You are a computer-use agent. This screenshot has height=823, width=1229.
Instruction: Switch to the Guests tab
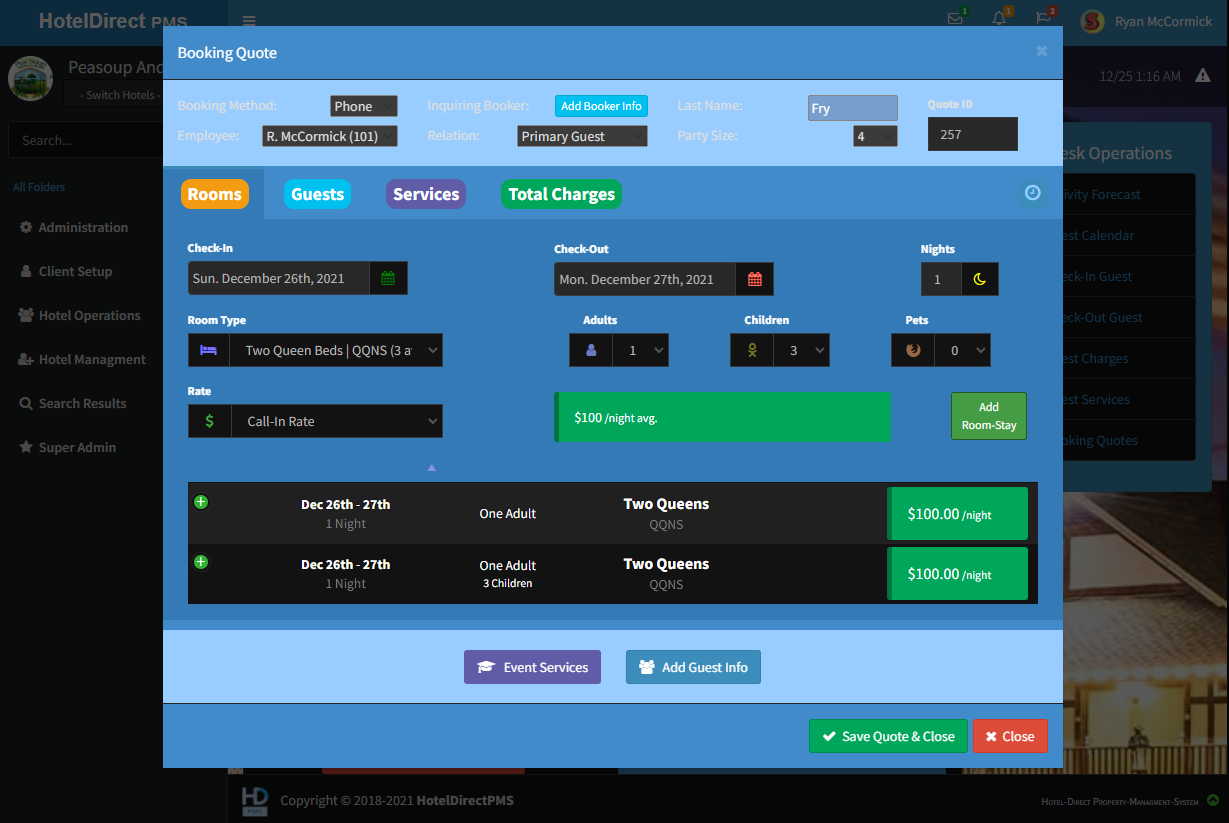click(x=317, y=194)
